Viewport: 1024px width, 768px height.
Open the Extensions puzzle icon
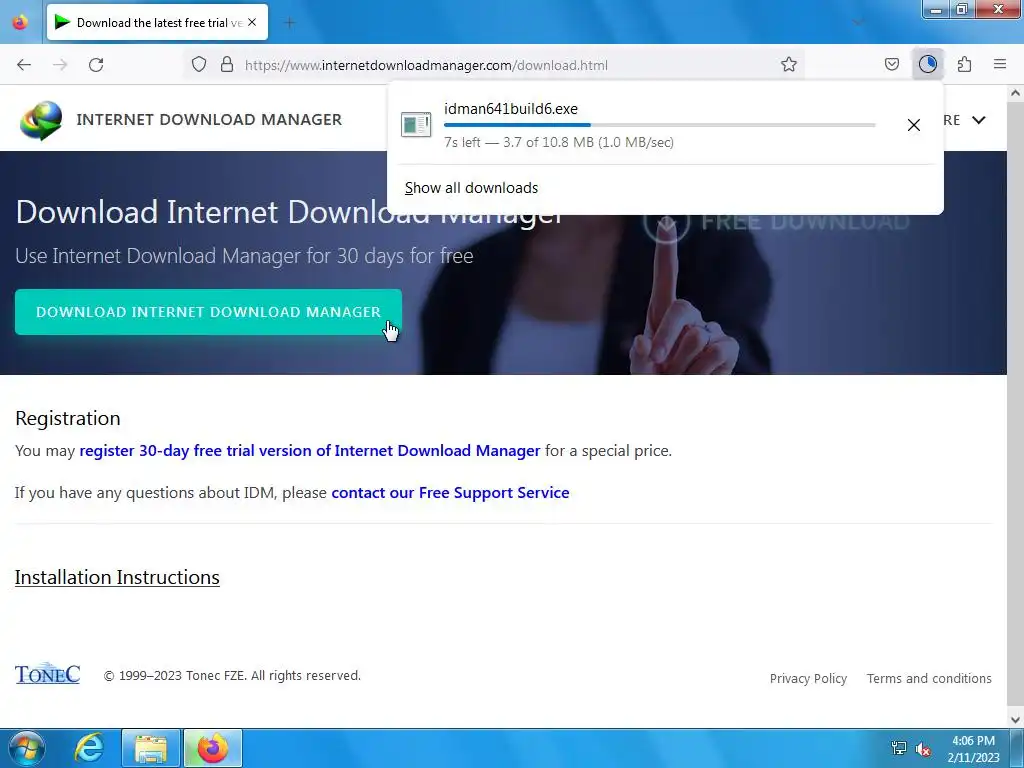[964, 64]
